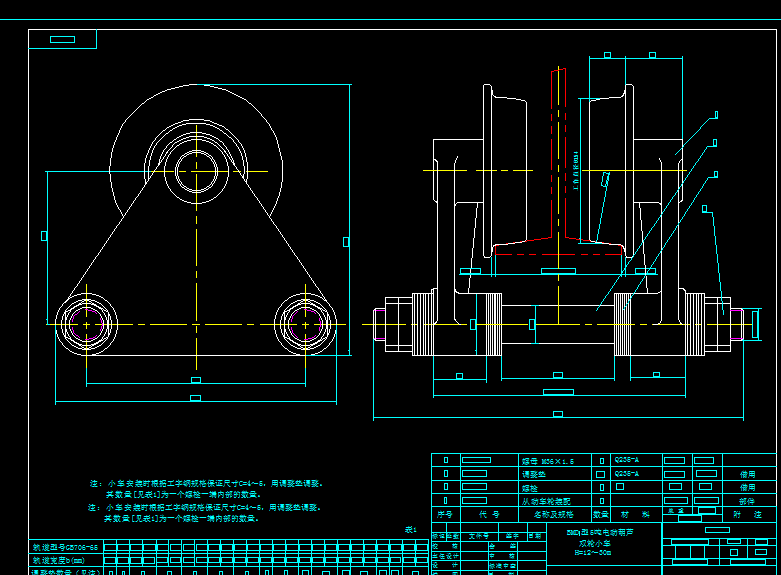Click the '螺栓' parts list entry
Viewport: 781px width, 575px height.
(529, 488)
